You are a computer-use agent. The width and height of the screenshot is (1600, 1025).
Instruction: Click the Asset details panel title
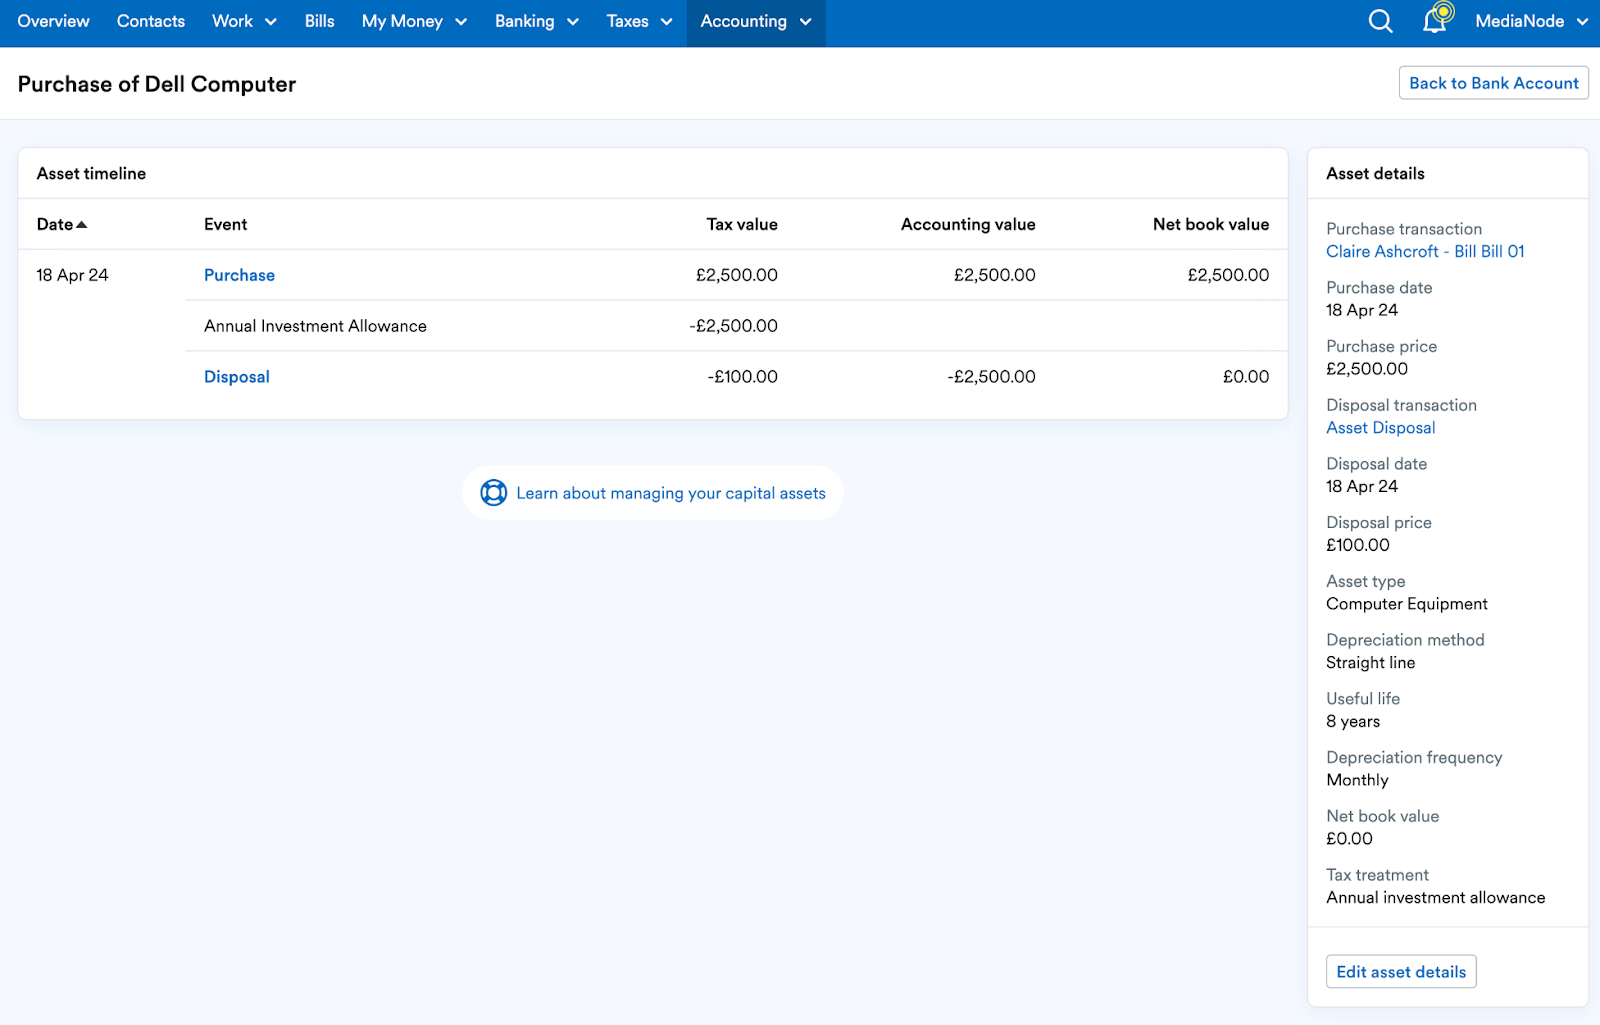tap(1375, 174)
